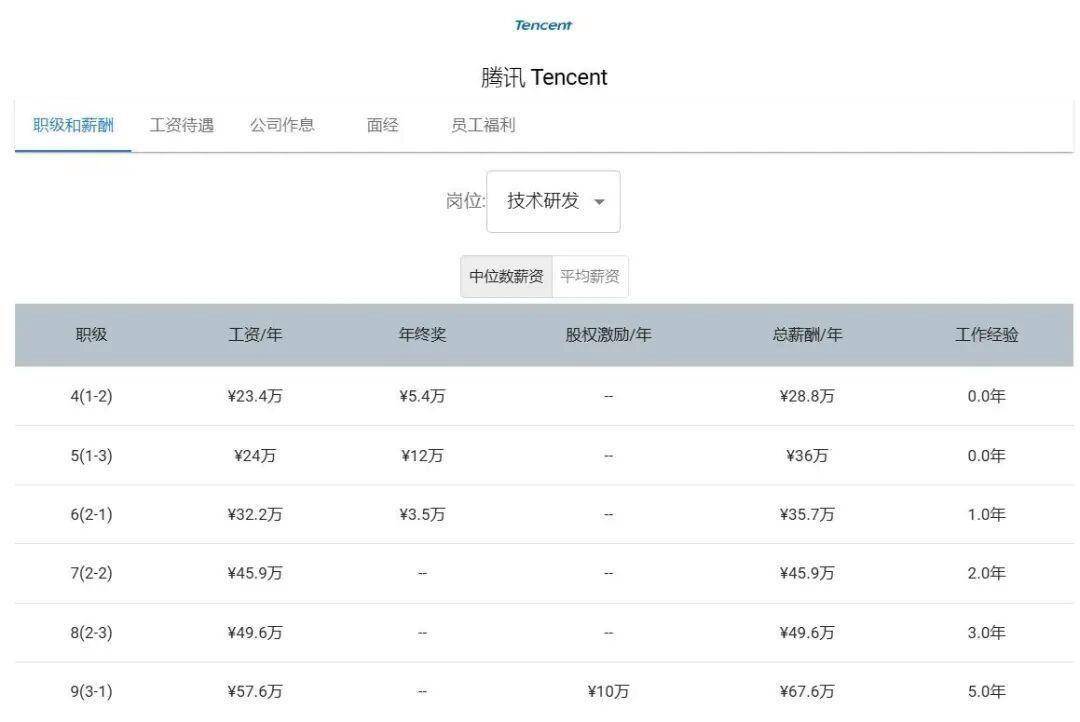Open the 面经 tab
Viewport: 1080px width, 722px height.
point(382,125)
